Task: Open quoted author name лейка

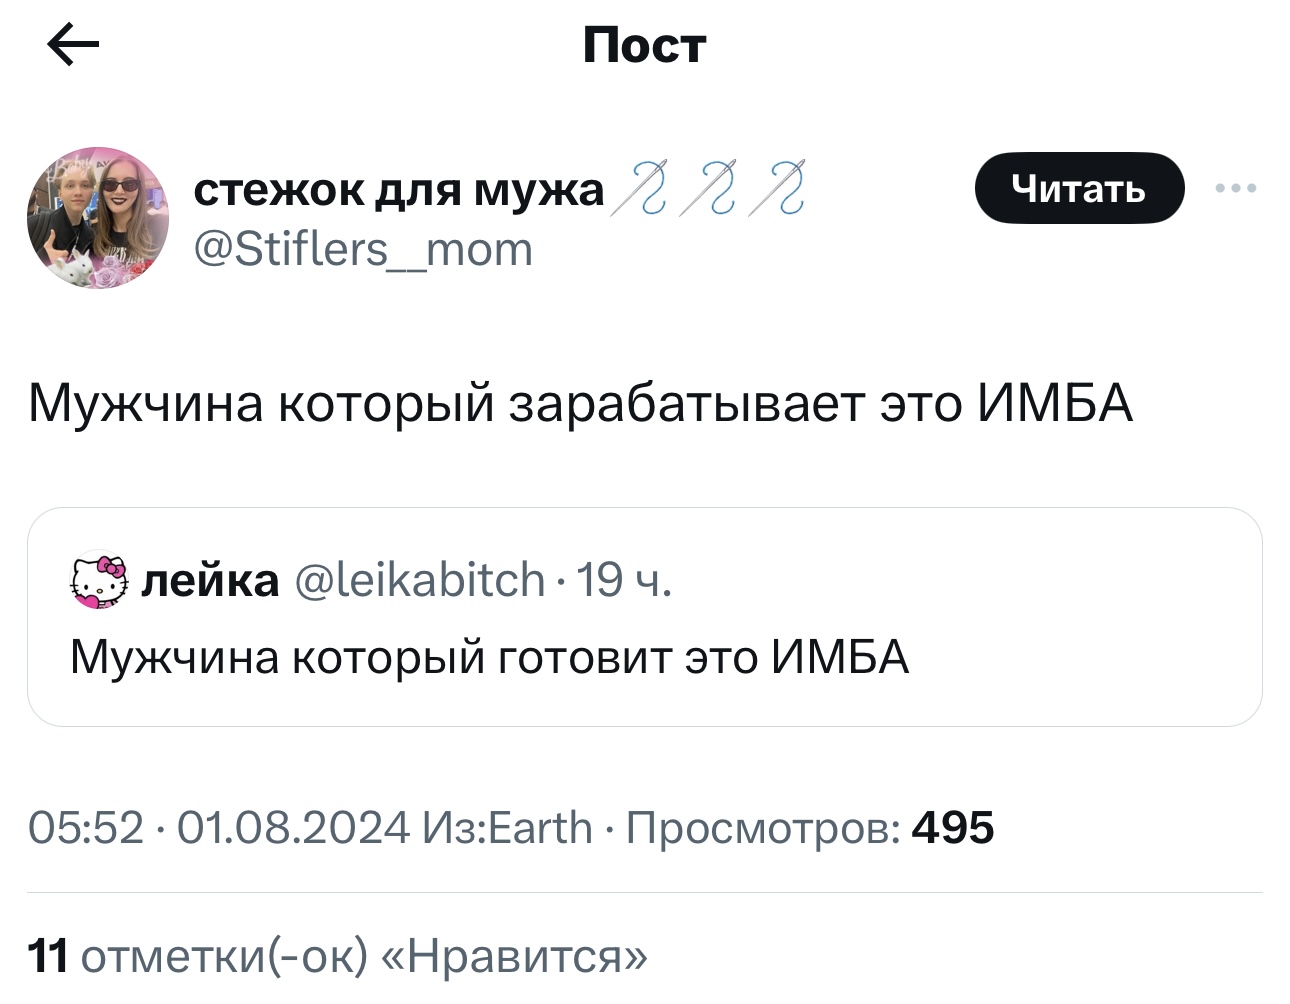Action: point(210,580)
